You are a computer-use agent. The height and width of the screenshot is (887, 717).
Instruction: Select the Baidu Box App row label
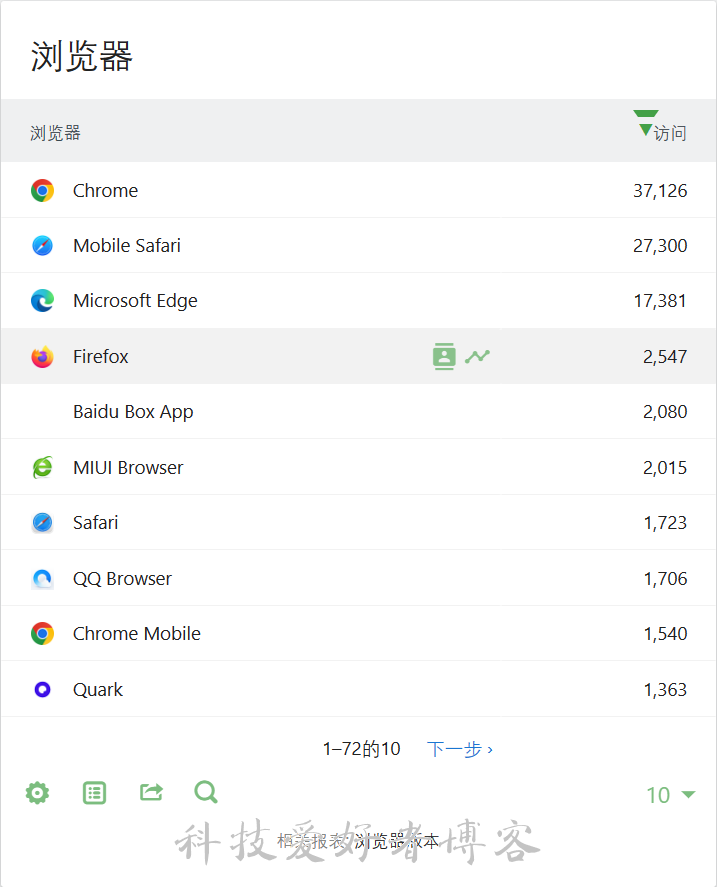(x=133, y=412)
